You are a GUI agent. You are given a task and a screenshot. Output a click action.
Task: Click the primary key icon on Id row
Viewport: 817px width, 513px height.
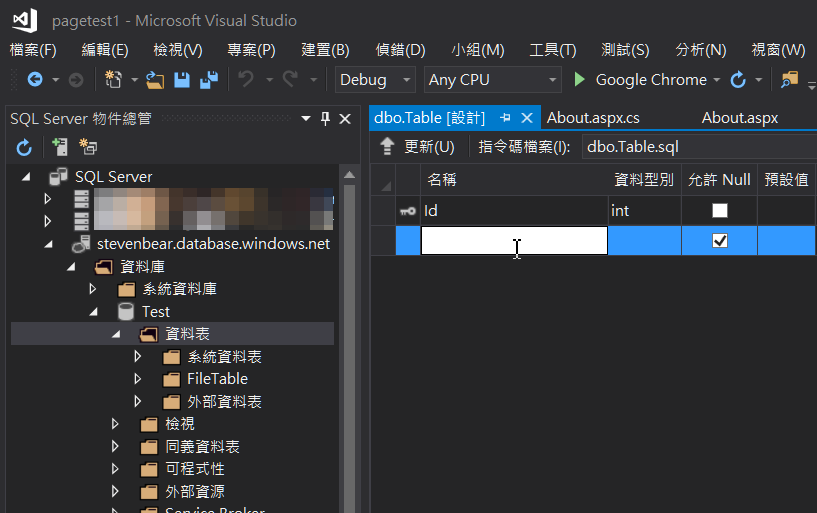407,211
